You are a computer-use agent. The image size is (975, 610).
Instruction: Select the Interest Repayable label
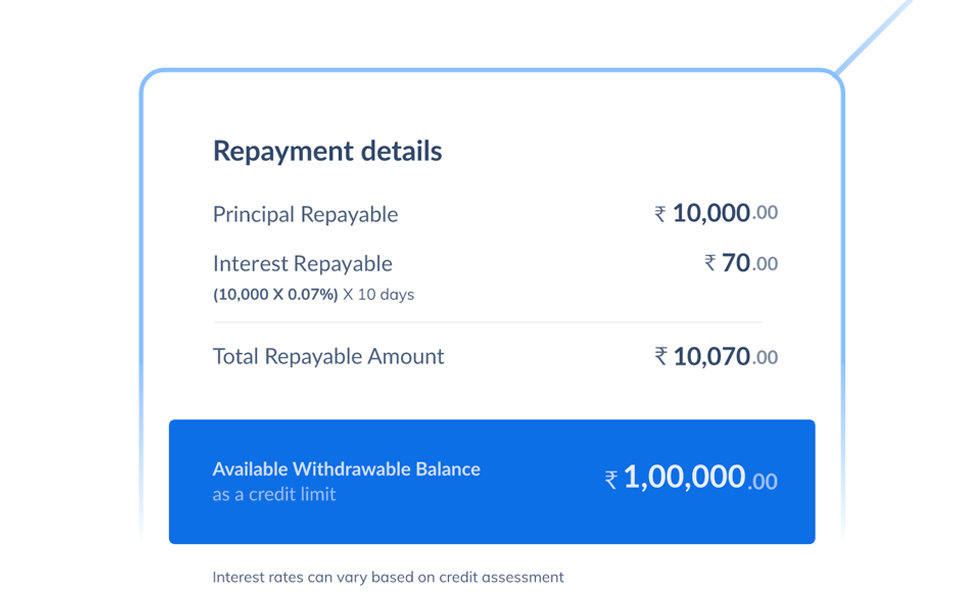click(x=302, y=264)
